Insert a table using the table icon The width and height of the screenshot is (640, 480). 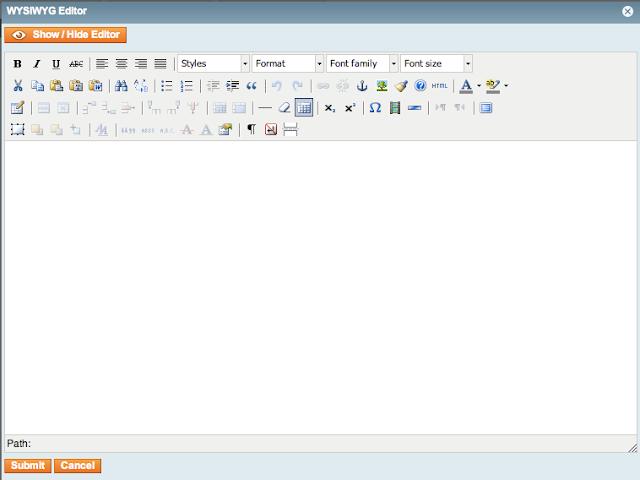click(304, 108)
